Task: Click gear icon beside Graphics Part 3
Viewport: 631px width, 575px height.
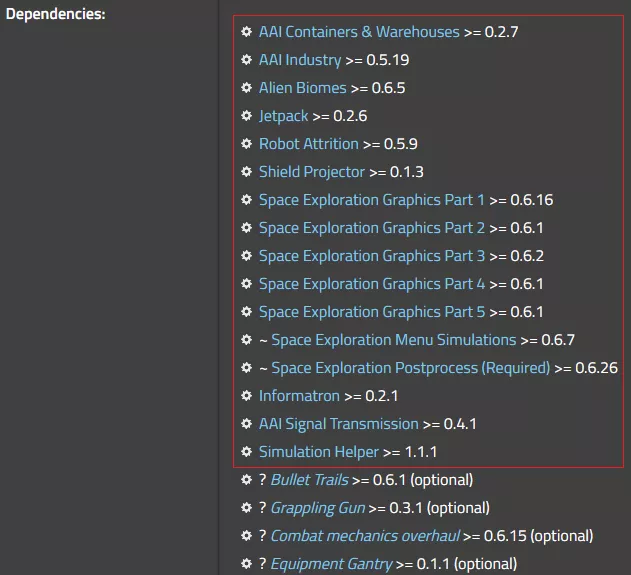Action: click(246, 256)
